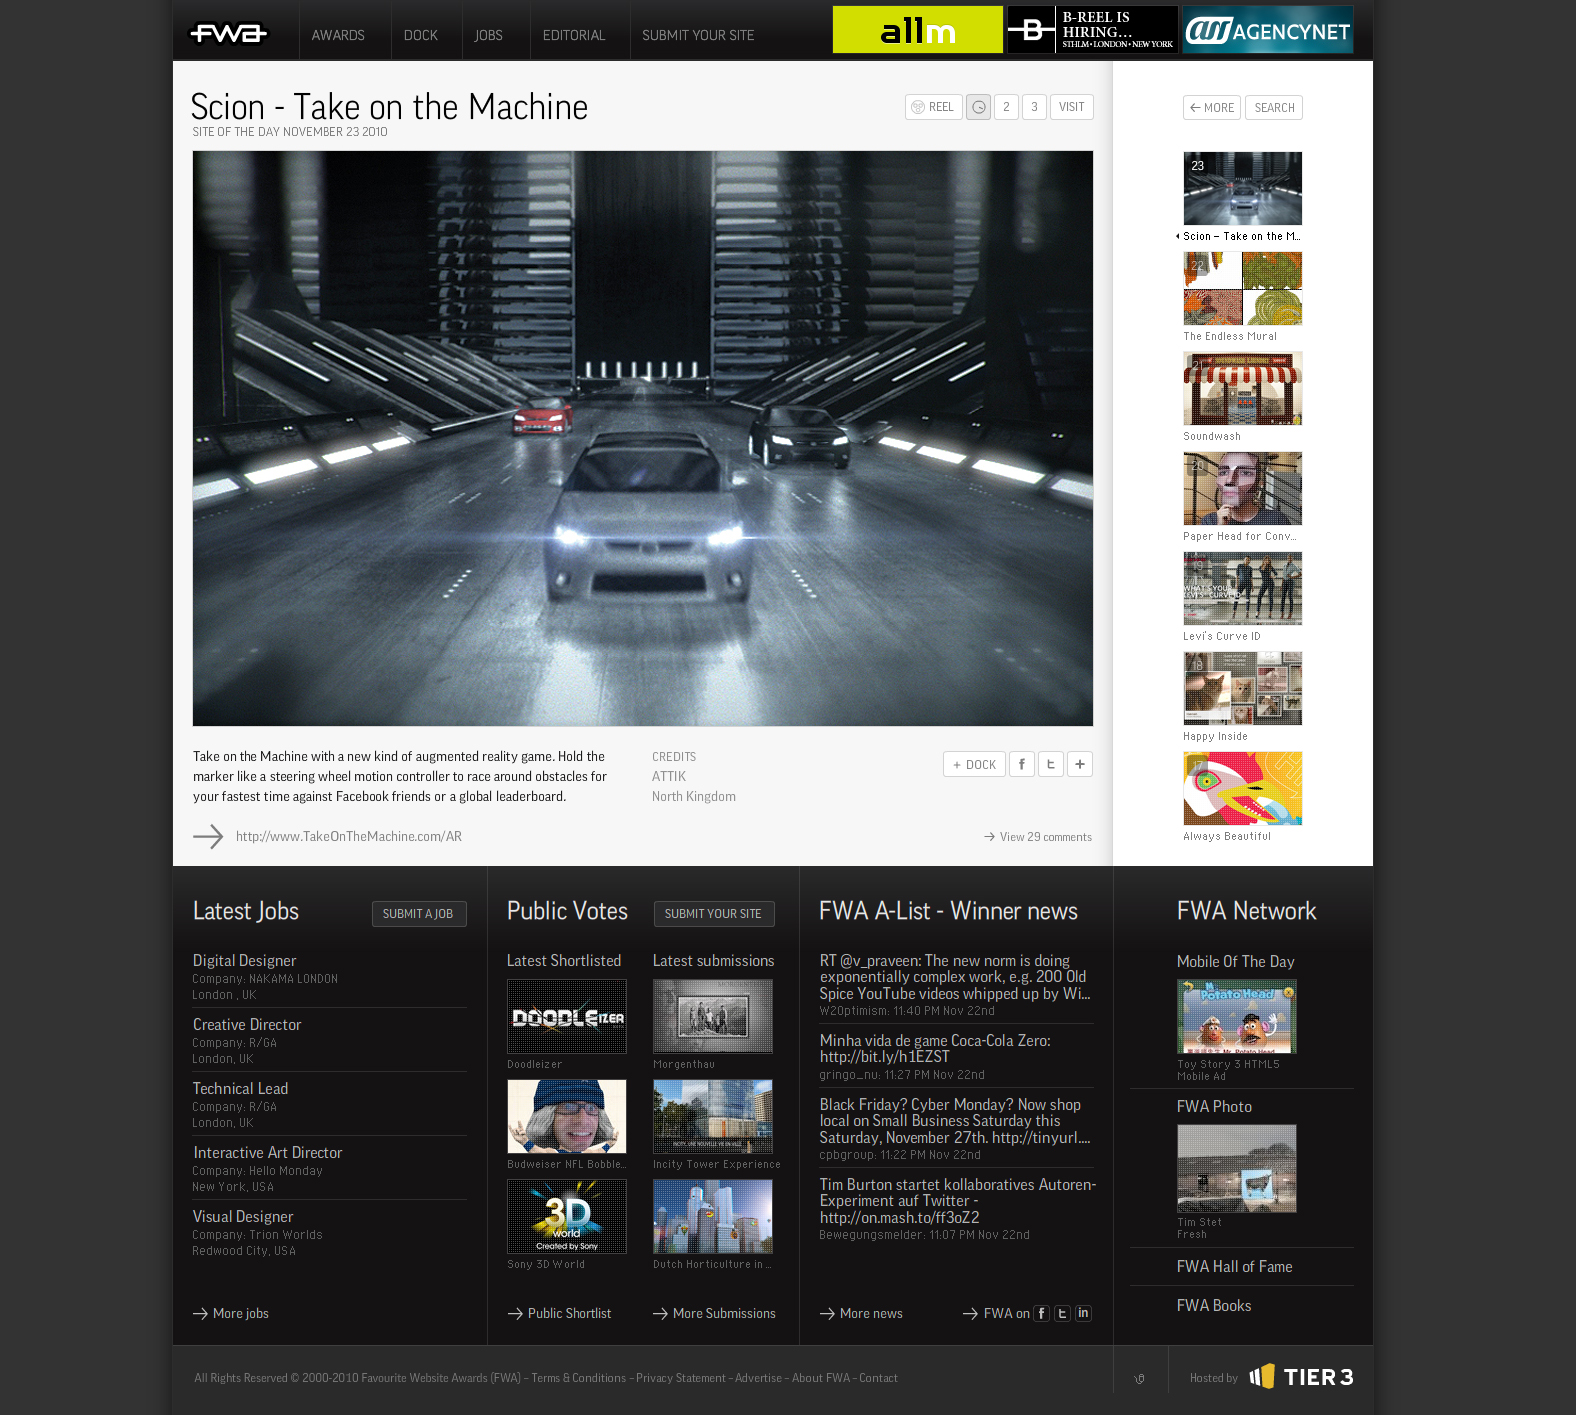Open the Happy Inside thumbnail
The height and width of the screenshot is (1415, 1576).
pos(1243,688)
